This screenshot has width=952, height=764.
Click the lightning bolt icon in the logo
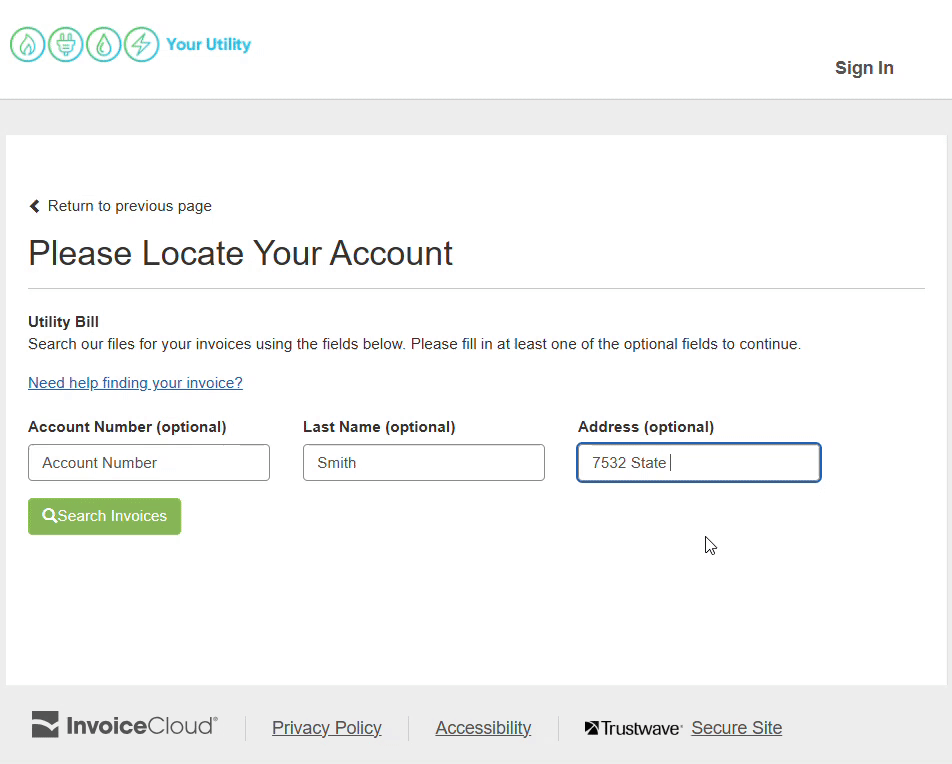click(141, 45)
